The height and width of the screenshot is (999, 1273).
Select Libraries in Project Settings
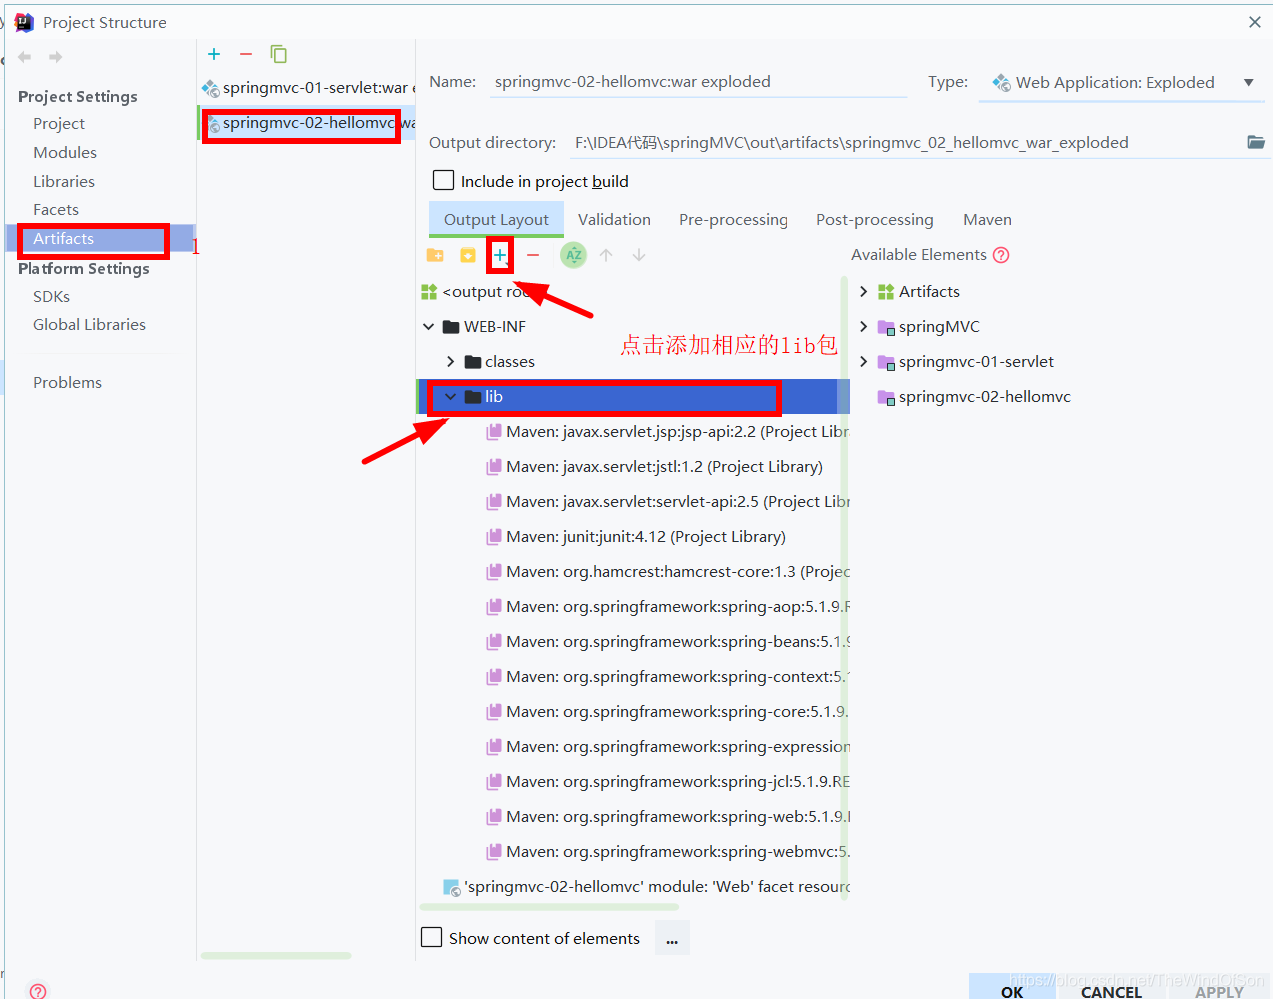click(x=64, y=182)
